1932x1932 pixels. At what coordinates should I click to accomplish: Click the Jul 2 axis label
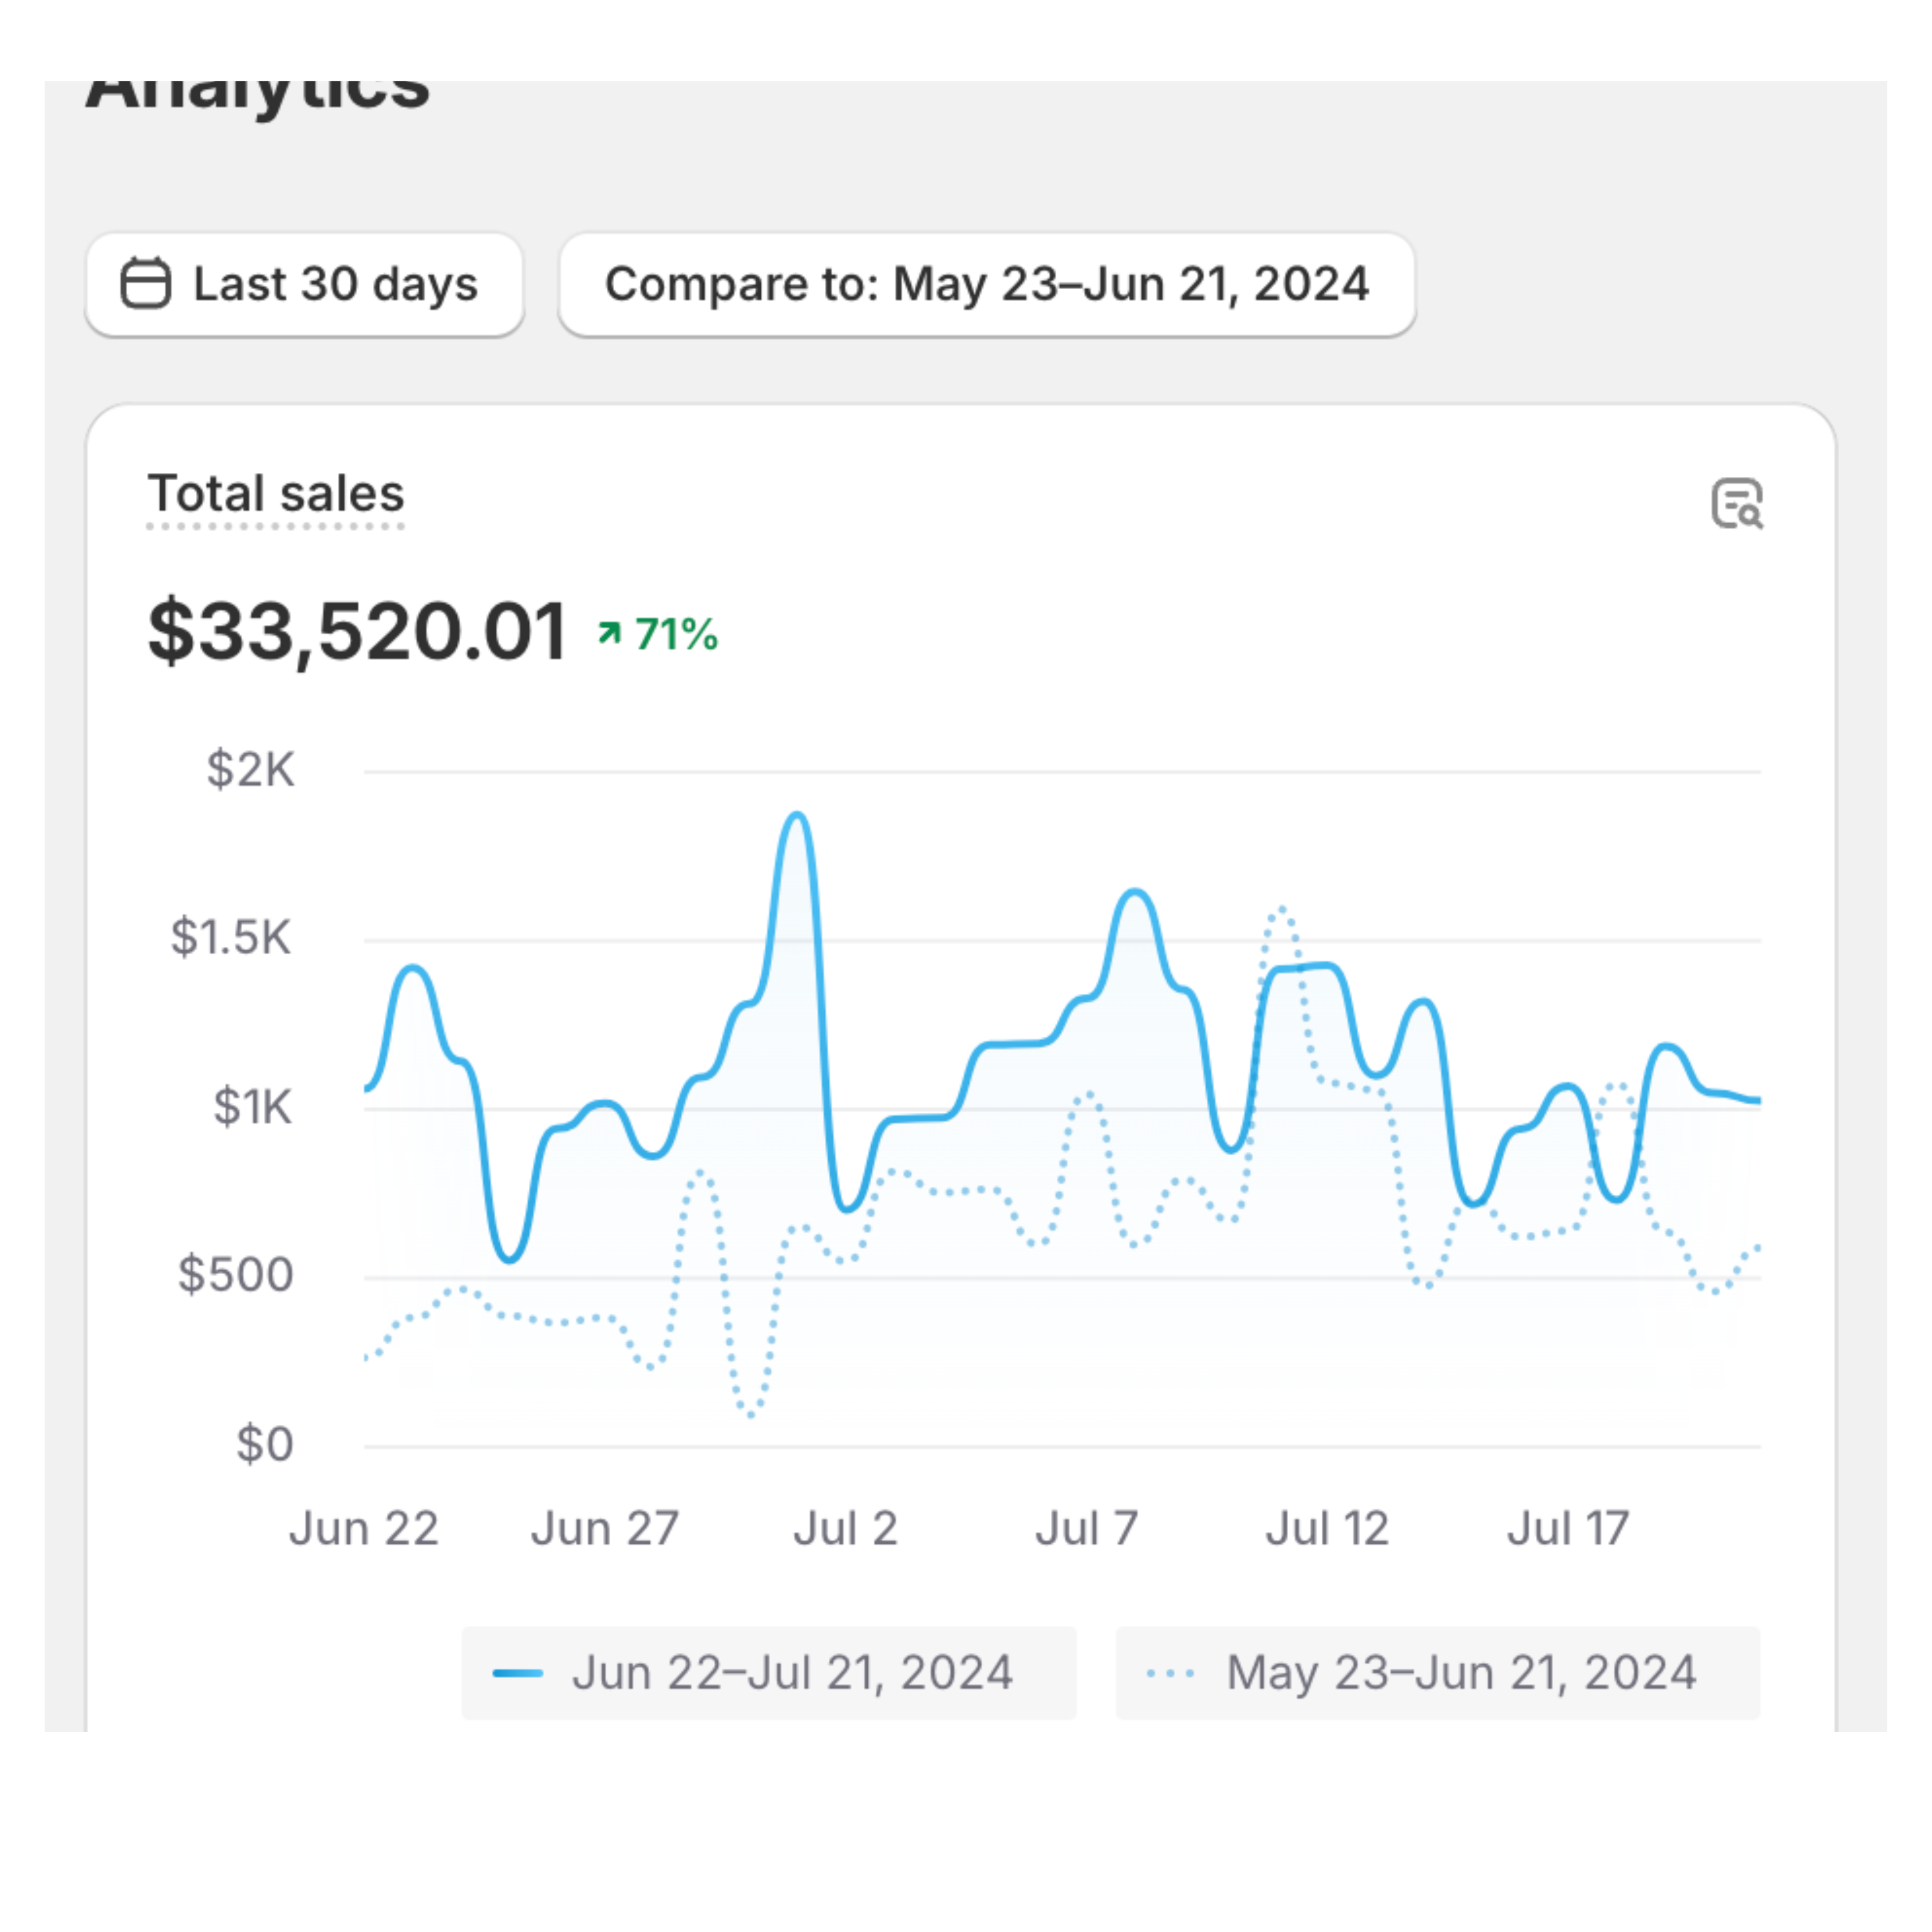[x=845, y=1529]
